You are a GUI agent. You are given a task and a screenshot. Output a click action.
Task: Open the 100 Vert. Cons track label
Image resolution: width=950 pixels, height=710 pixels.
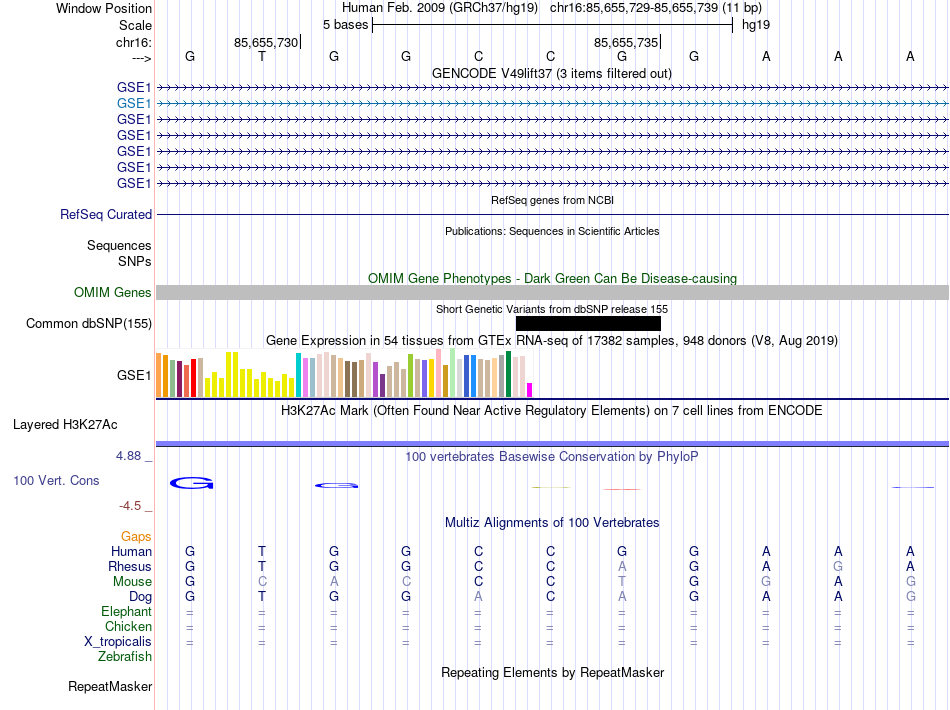coord(56,480)
